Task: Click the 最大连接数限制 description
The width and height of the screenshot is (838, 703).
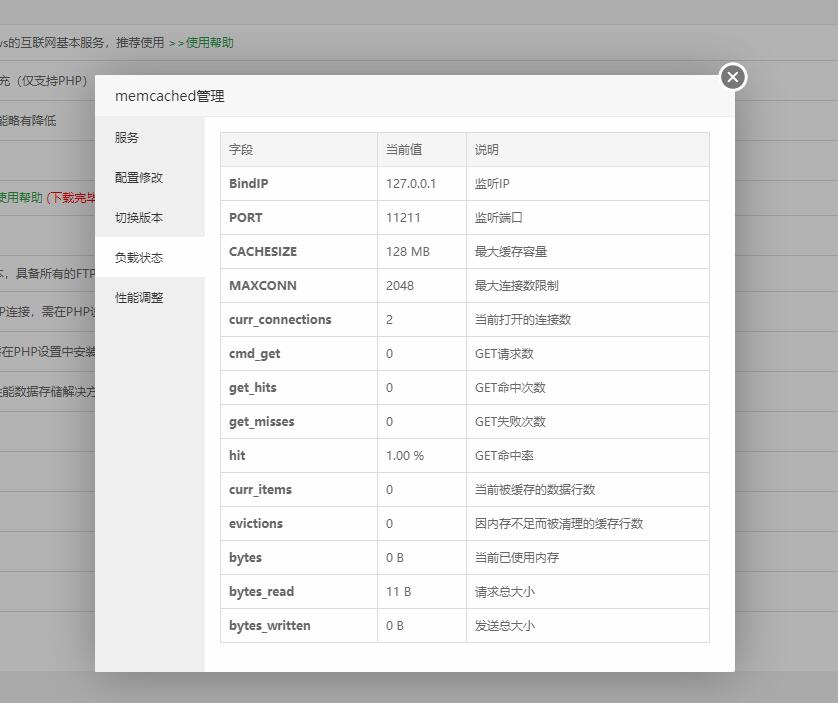Action: pyautogui.click(x=517, y=285)
